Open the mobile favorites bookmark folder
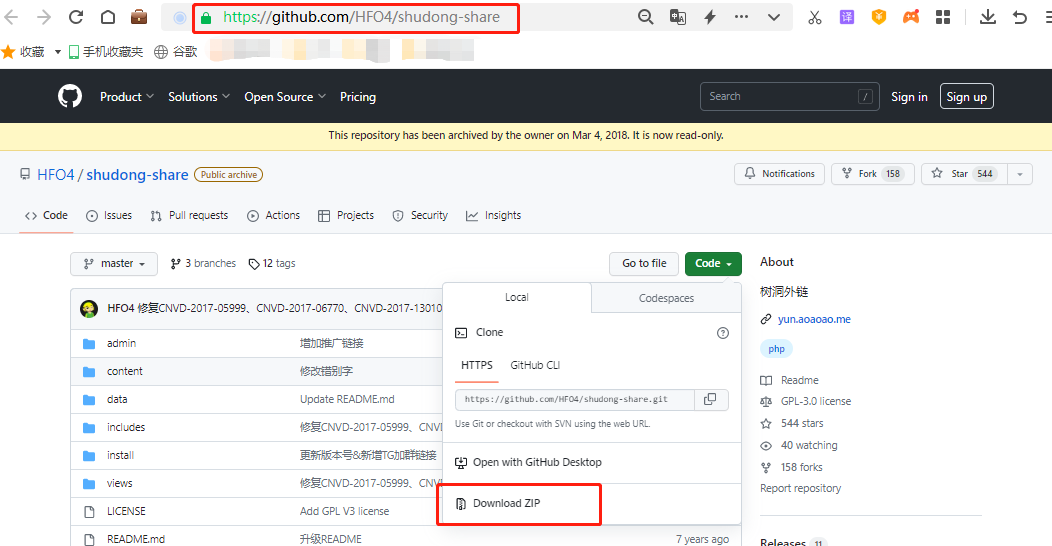Viewport: 1052px width, 546px height. (106, 52)
